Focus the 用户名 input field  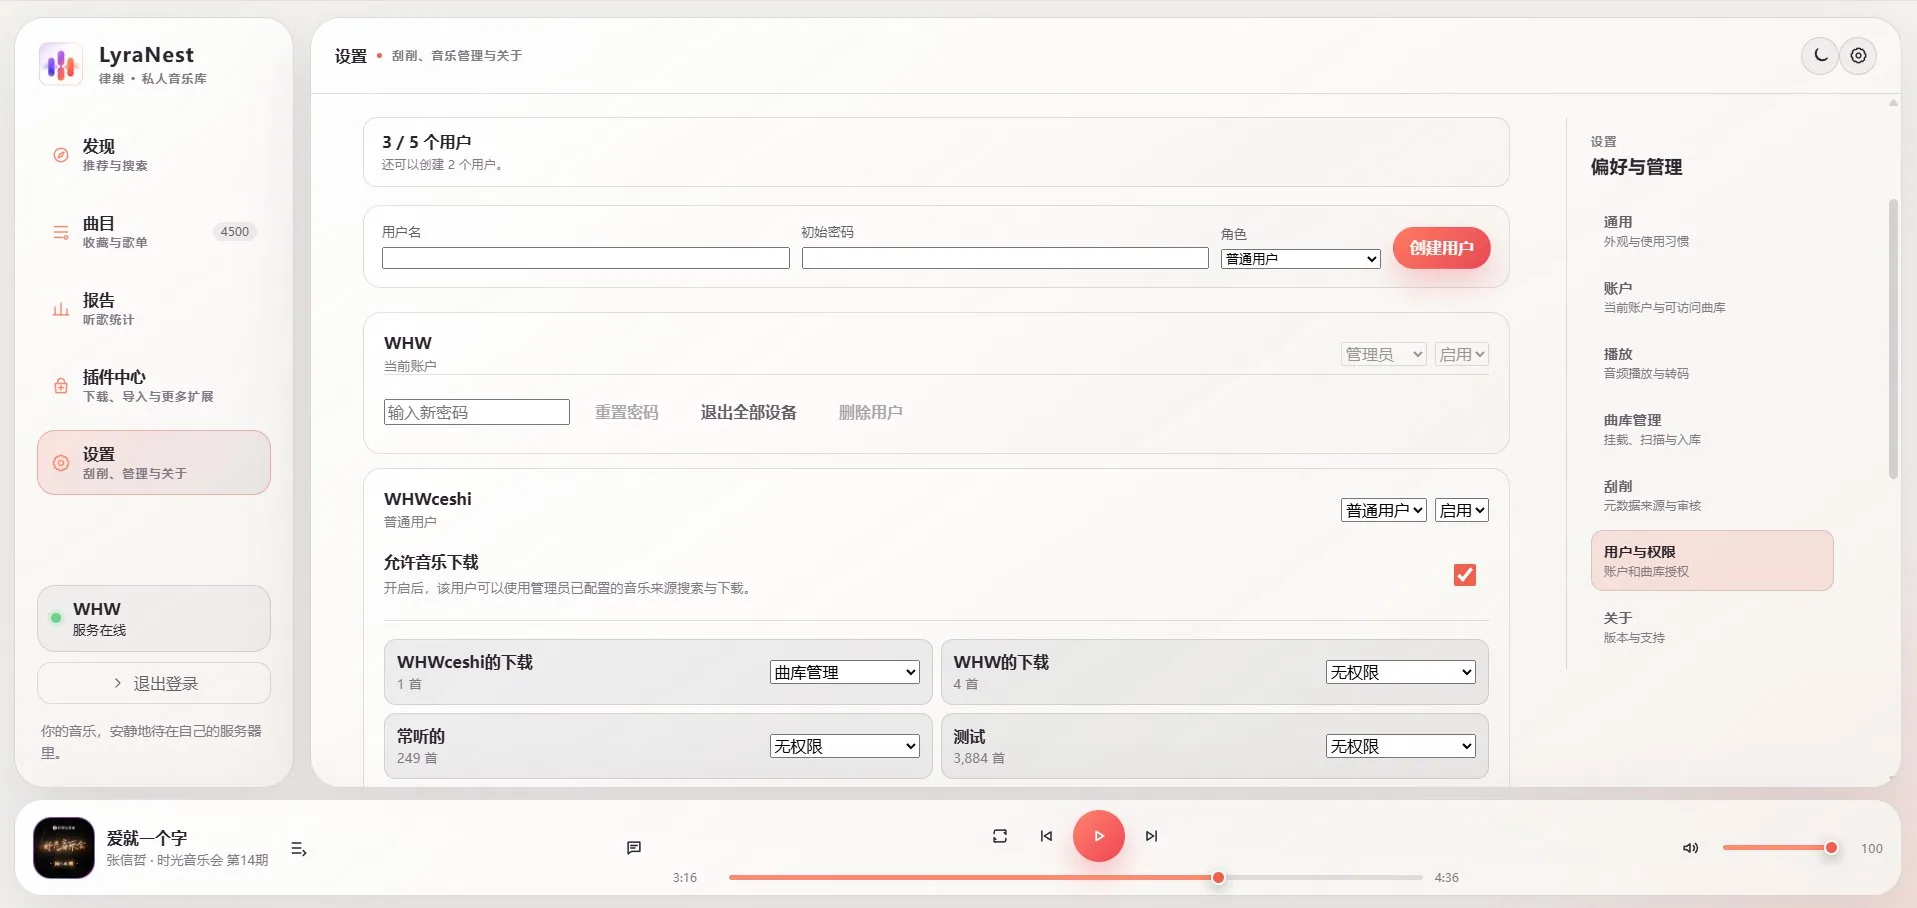point(586,259)
